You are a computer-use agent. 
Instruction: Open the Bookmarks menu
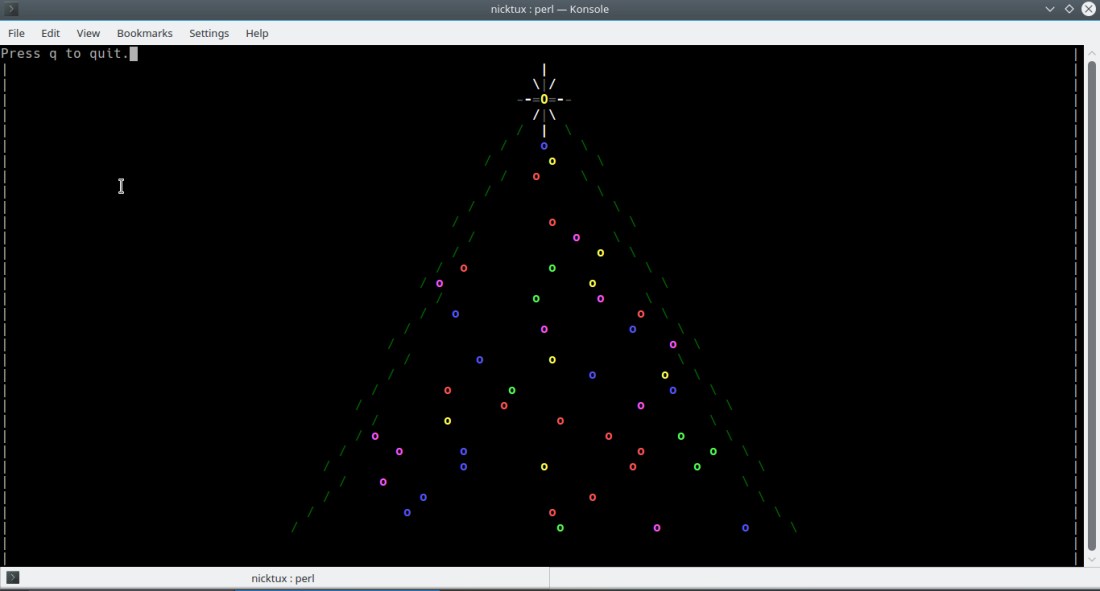tap(144, 33)
